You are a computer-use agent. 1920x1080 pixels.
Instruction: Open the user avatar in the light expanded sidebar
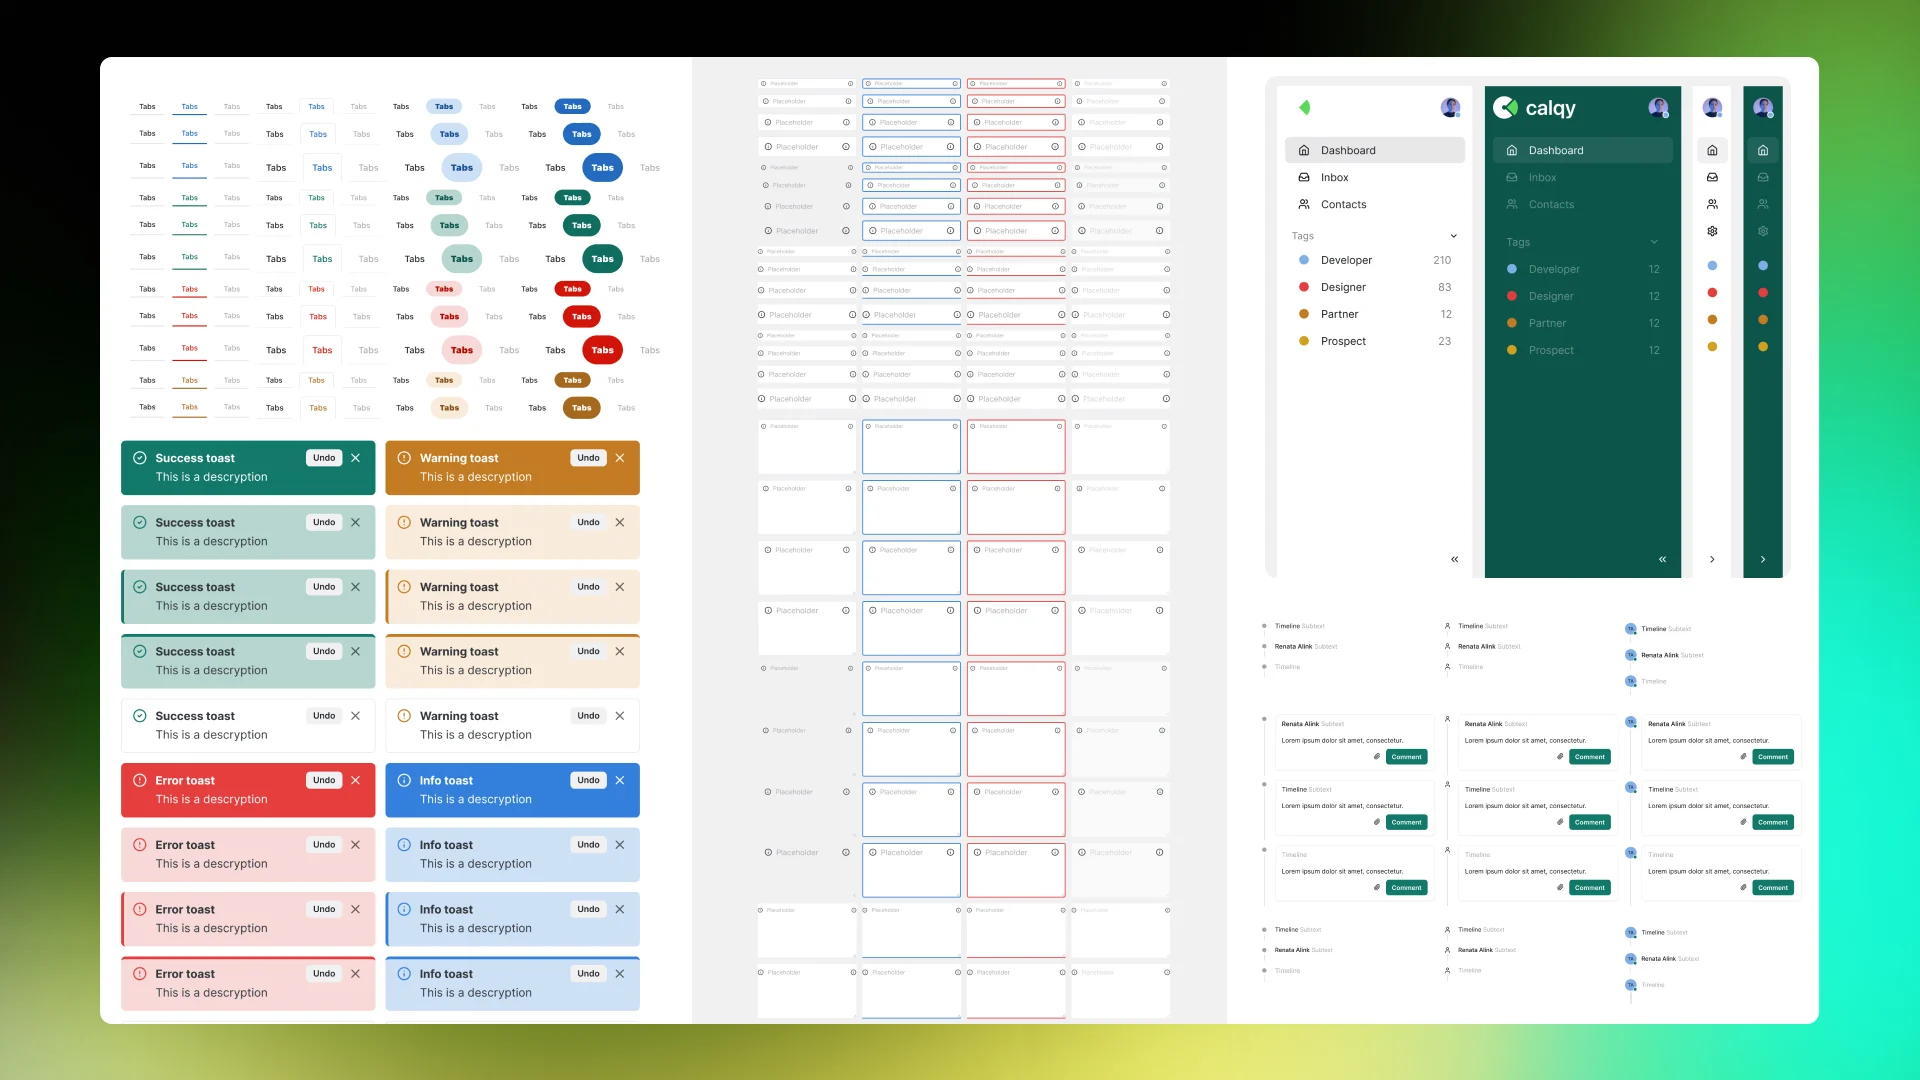(x=1450, y=108)
